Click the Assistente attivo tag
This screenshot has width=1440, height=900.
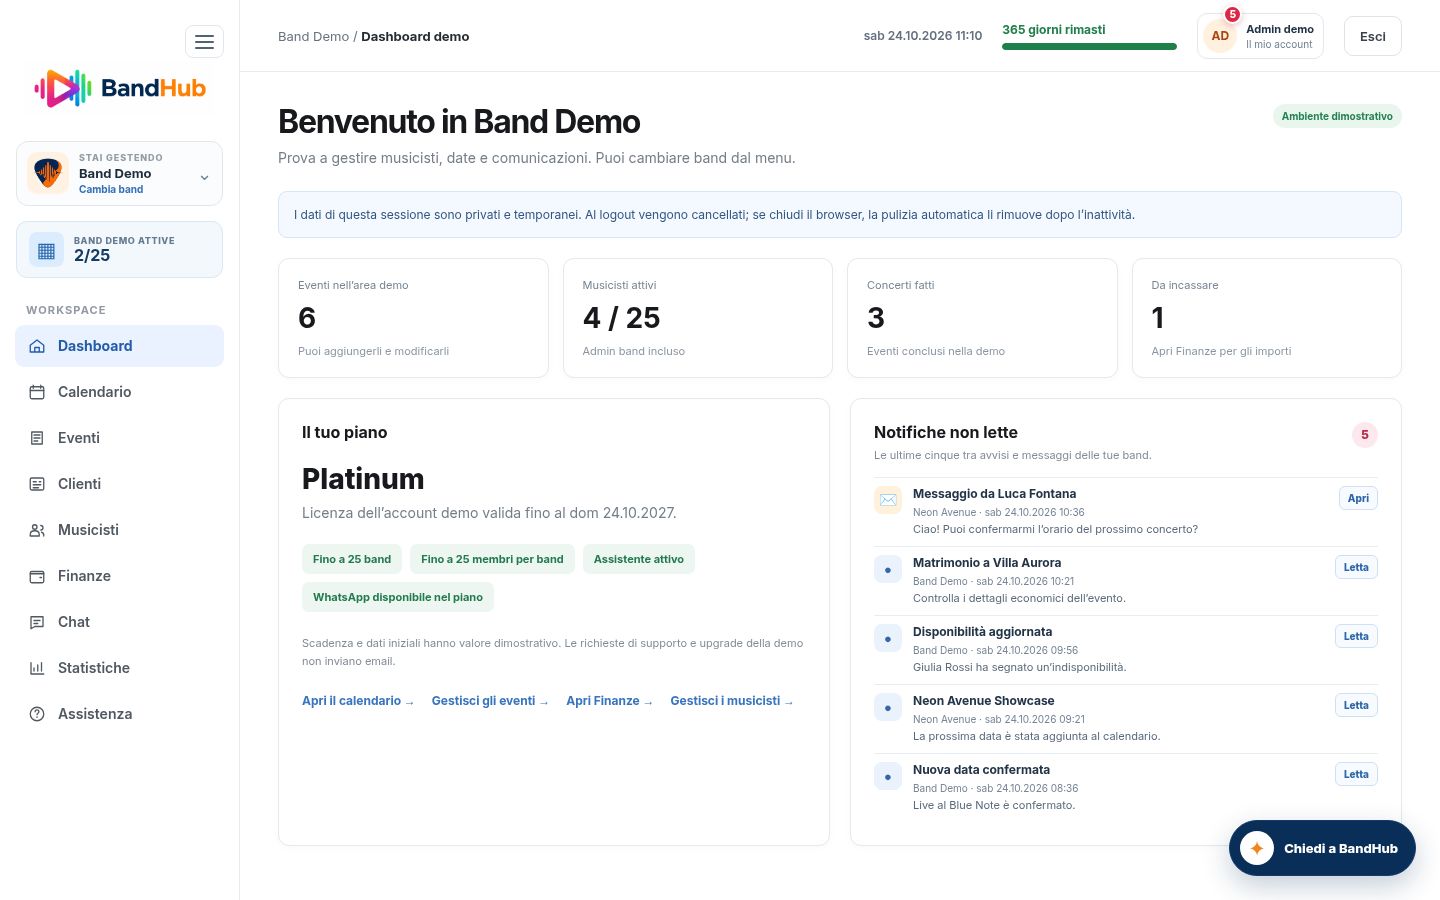pyautogui.click(x=639, y=559)
